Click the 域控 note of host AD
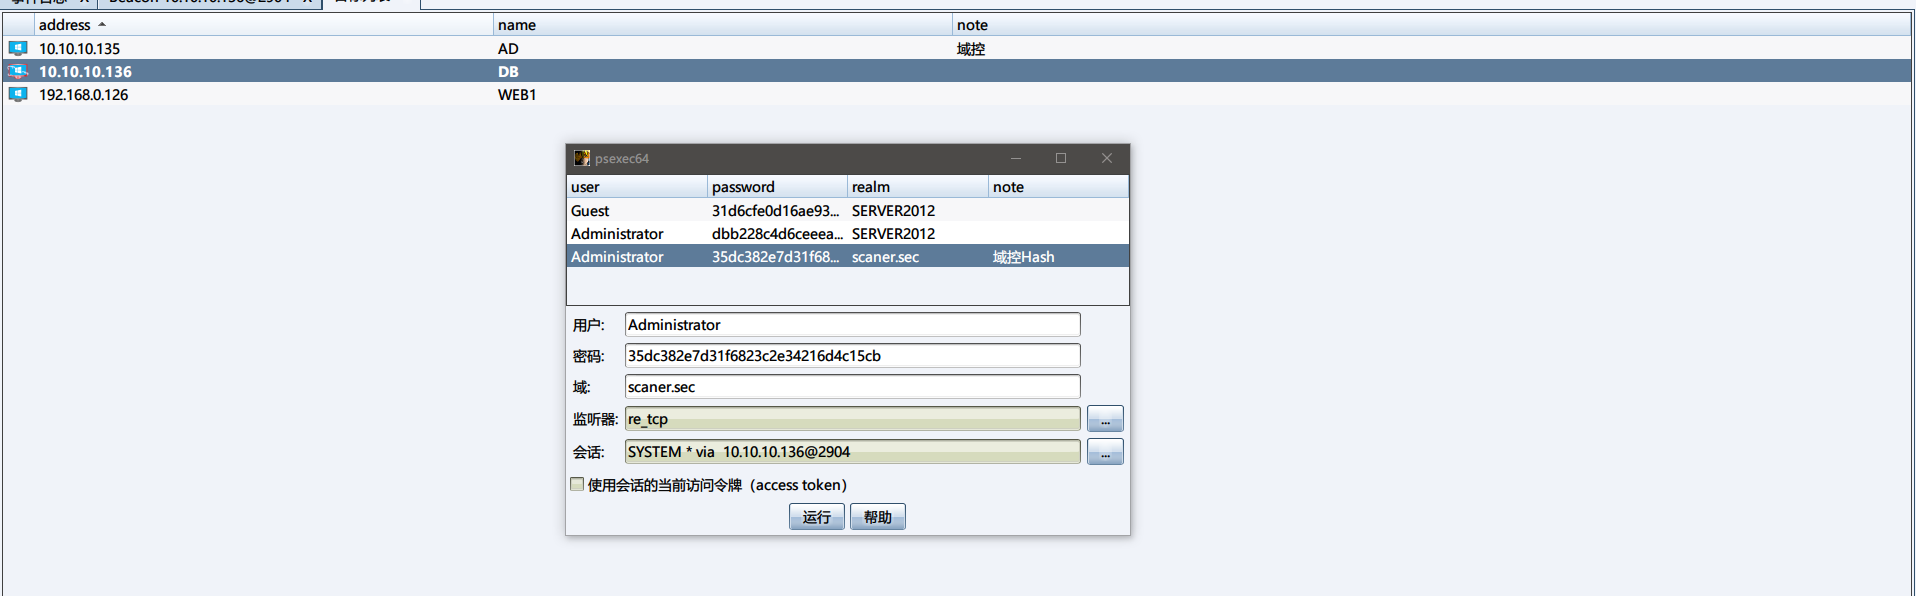 tap(971, 49)
